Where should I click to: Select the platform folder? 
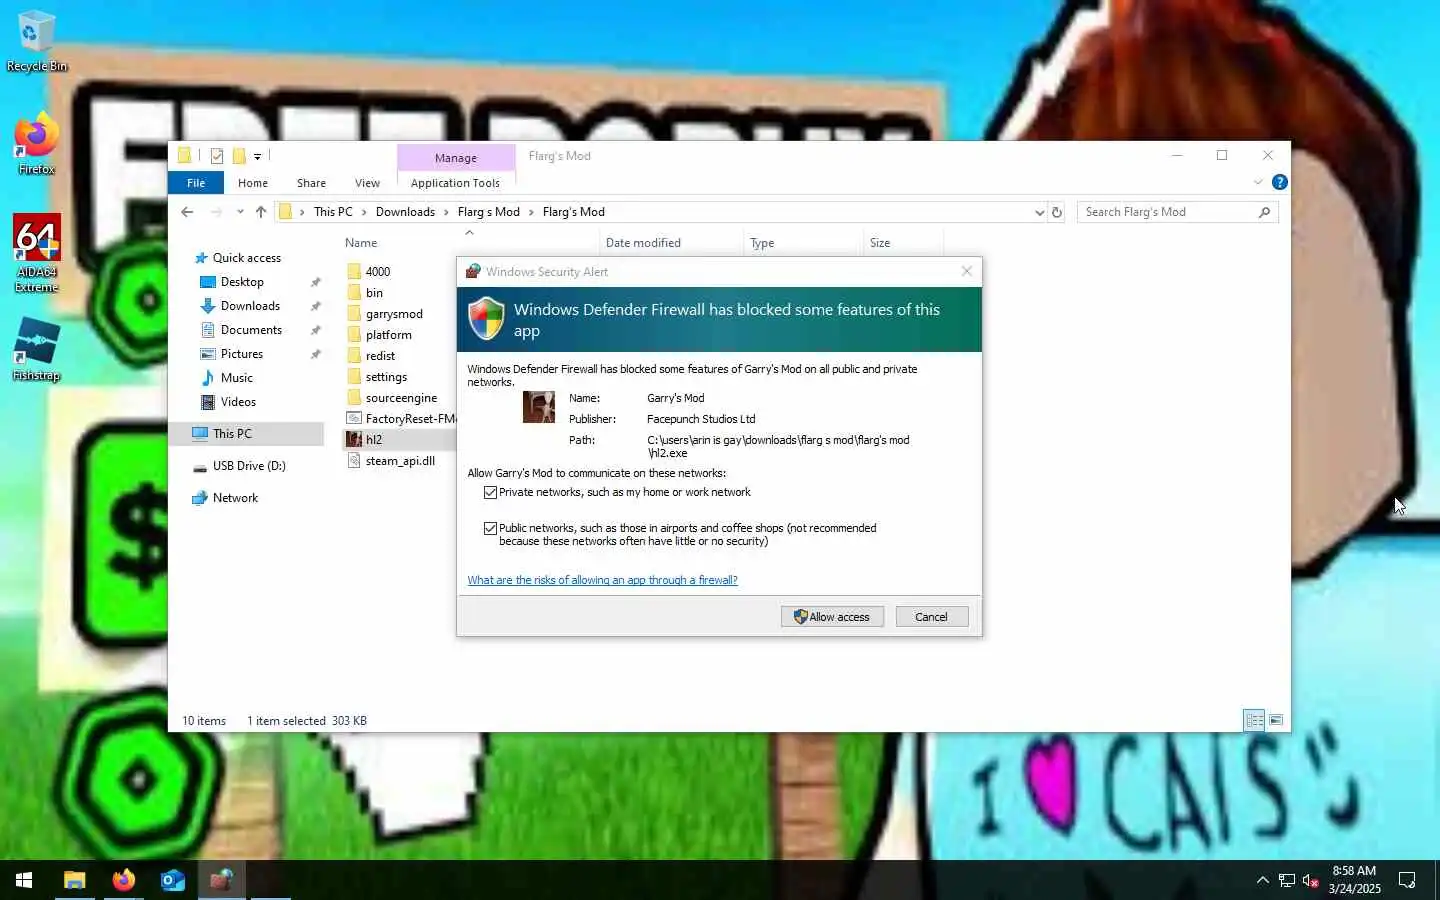point(388,335)
